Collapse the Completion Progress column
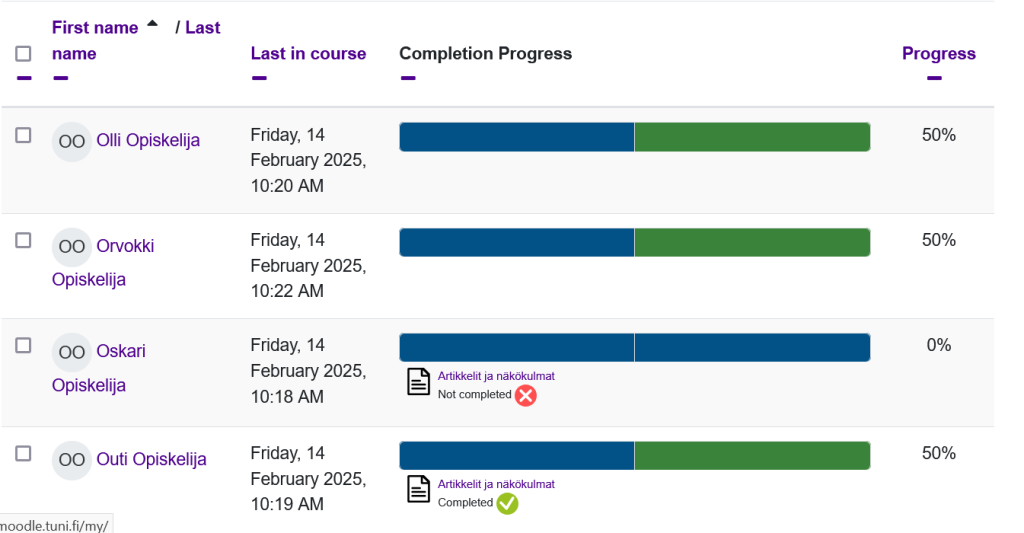Image resolution: width=1024 pixels, height=533 pixels. point(407,78)
